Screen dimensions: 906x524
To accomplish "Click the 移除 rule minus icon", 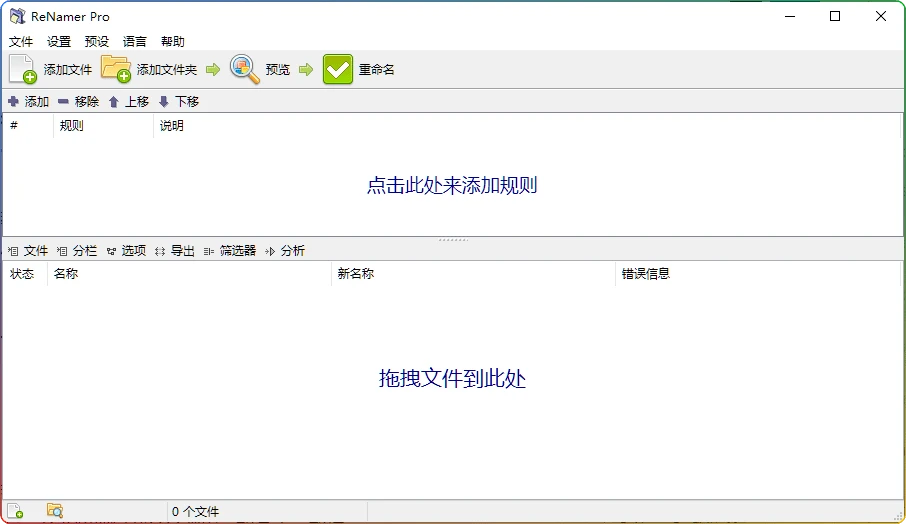I will pos(64,102).
